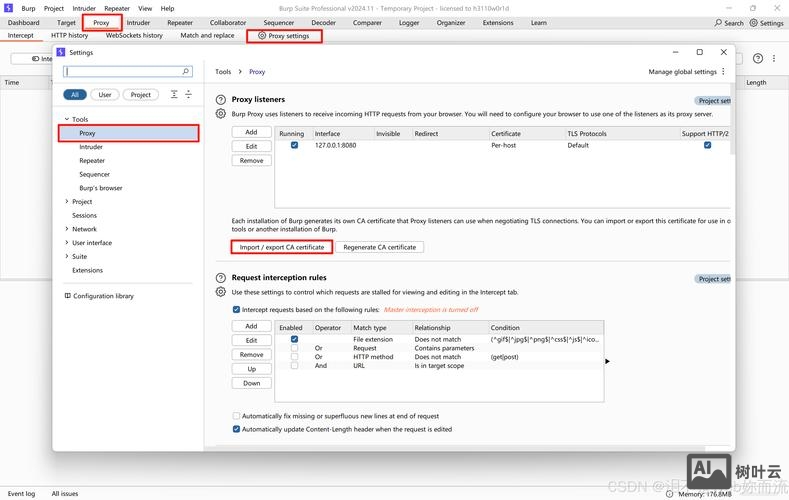Click the expand-all icon beside the Project filter
This screenshot has width=789, height=500.
coord(174,94)
